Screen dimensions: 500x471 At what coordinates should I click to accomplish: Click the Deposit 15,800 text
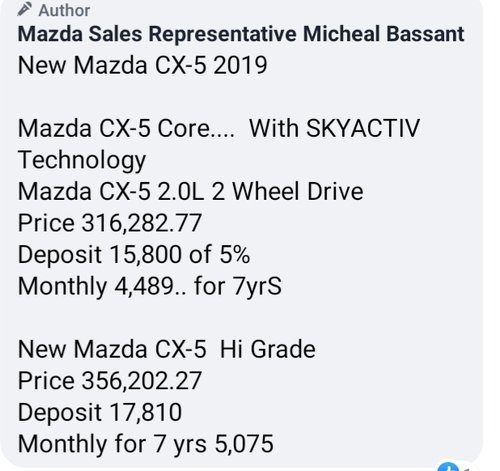(100, 255)
